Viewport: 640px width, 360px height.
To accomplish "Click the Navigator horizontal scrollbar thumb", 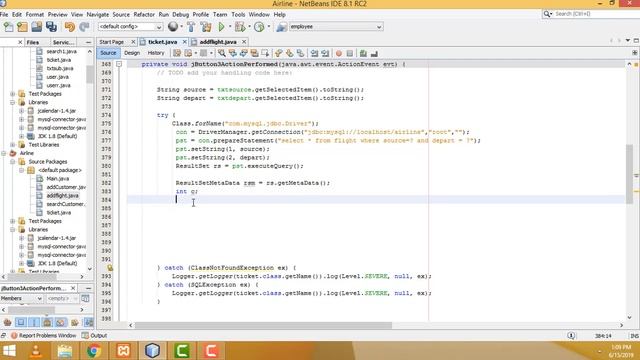I will 31,310.
